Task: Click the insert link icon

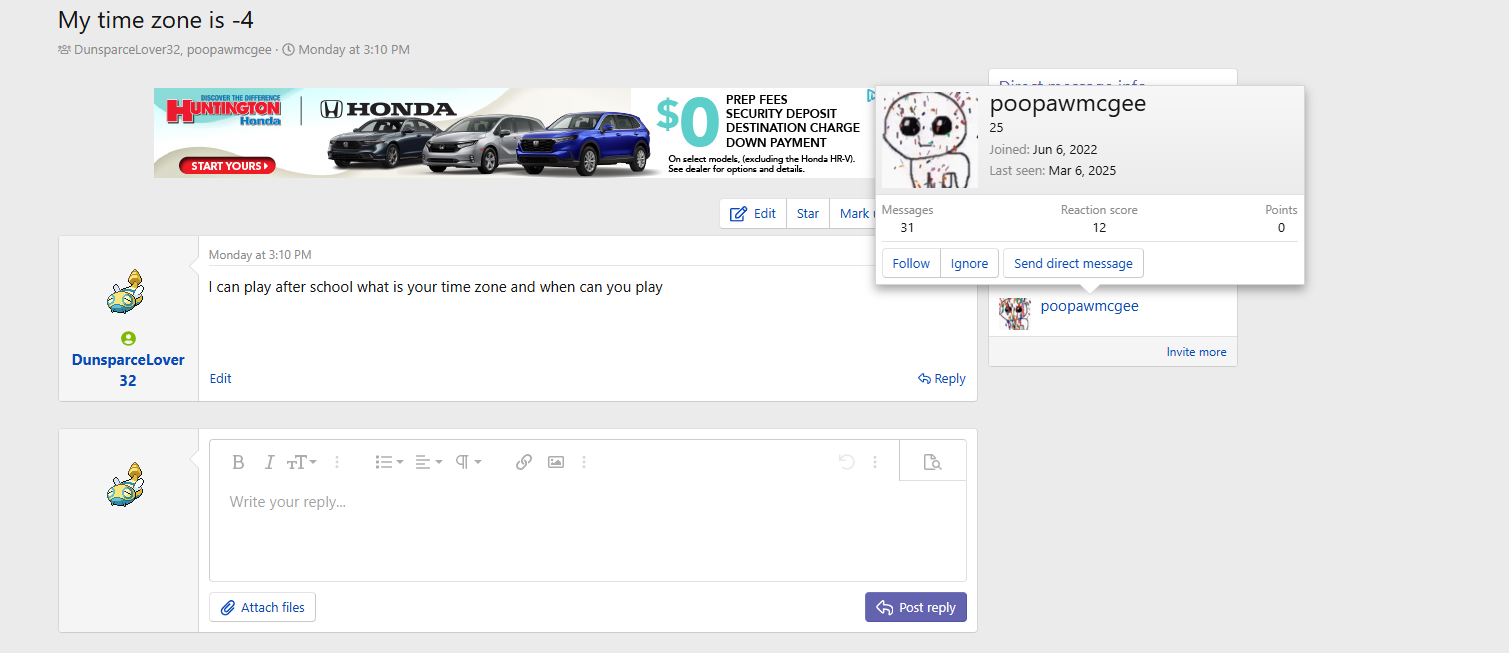Action: (x=523, y=462)
